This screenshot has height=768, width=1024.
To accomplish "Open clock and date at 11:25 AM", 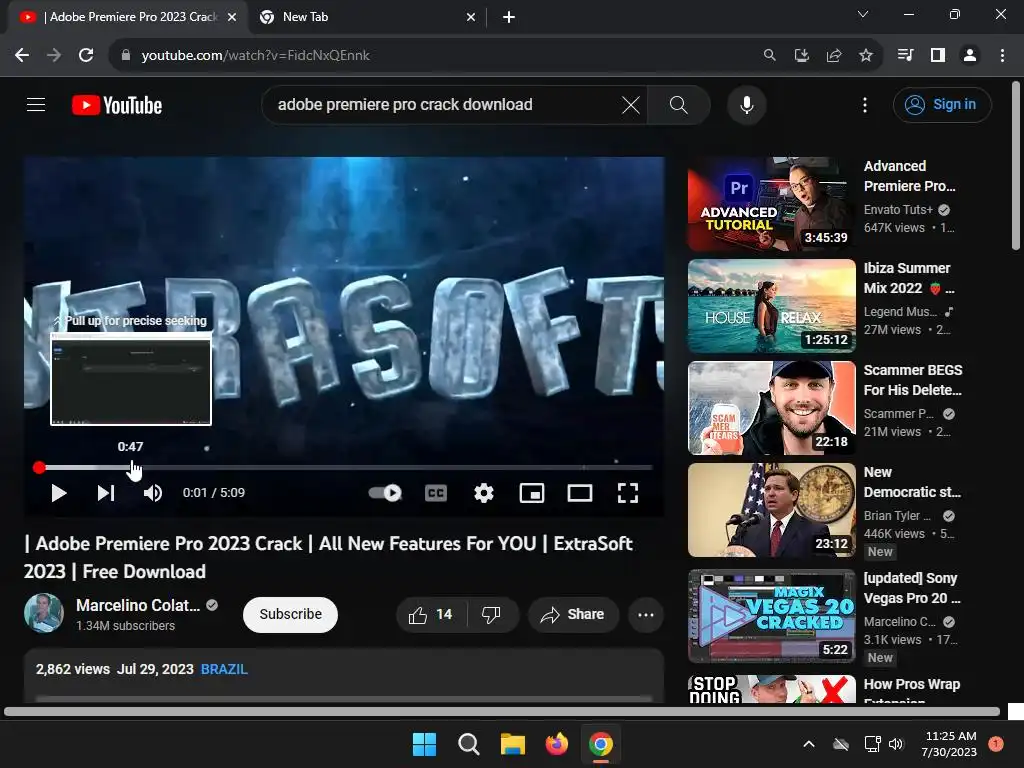I will click(x=949, y=744).
